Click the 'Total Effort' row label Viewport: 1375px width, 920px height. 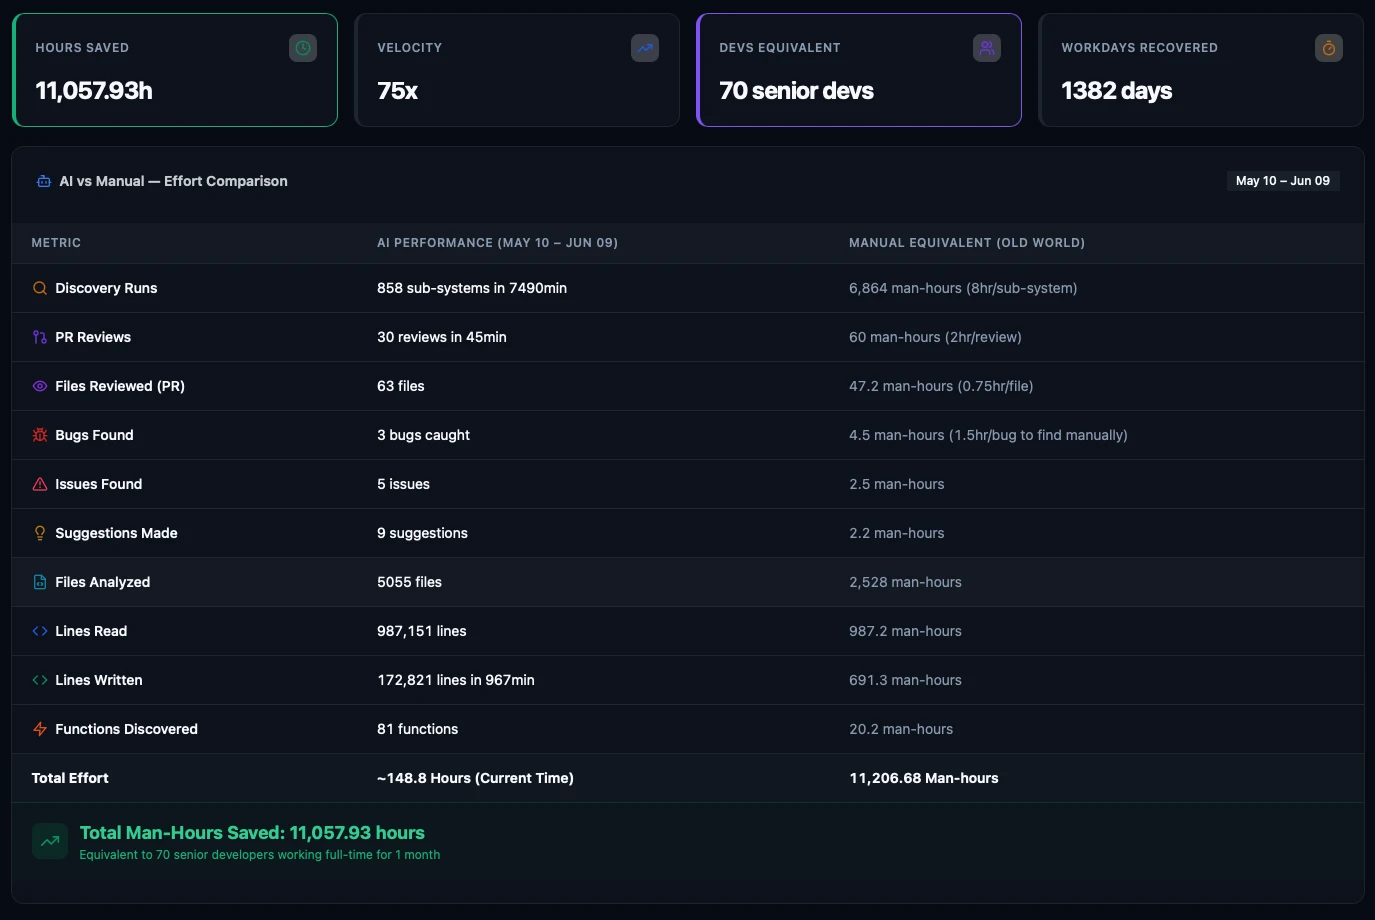click(x=70, y=778)
